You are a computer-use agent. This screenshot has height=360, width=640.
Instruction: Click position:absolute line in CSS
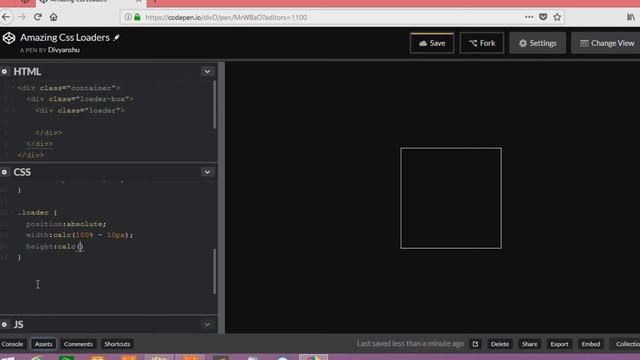pyautogui.click(x=66, y=224)
